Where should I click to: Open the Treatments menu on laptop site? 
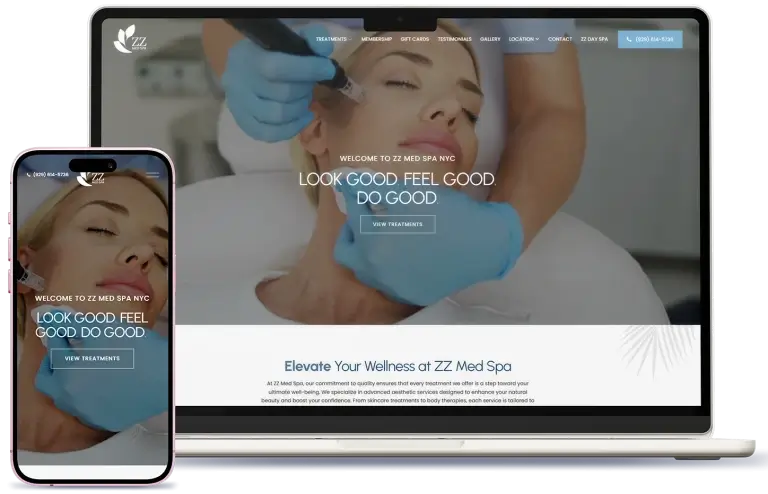(x=334, y=39)
